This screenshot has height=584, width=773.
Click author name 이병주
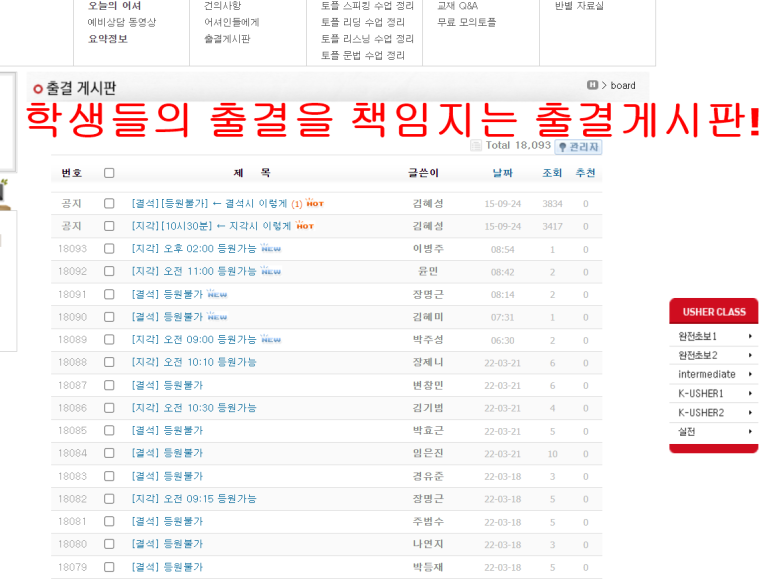click(428, 249)
